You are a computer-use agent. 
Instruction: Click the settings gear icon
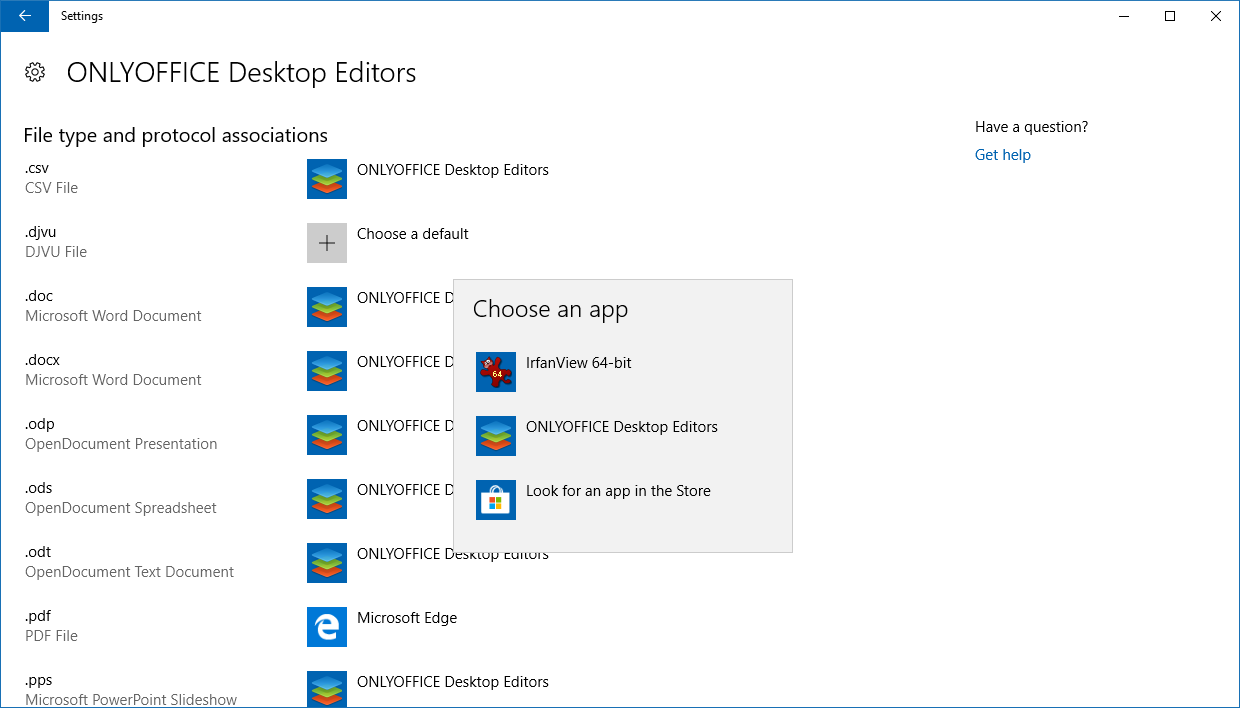[35, 72]
